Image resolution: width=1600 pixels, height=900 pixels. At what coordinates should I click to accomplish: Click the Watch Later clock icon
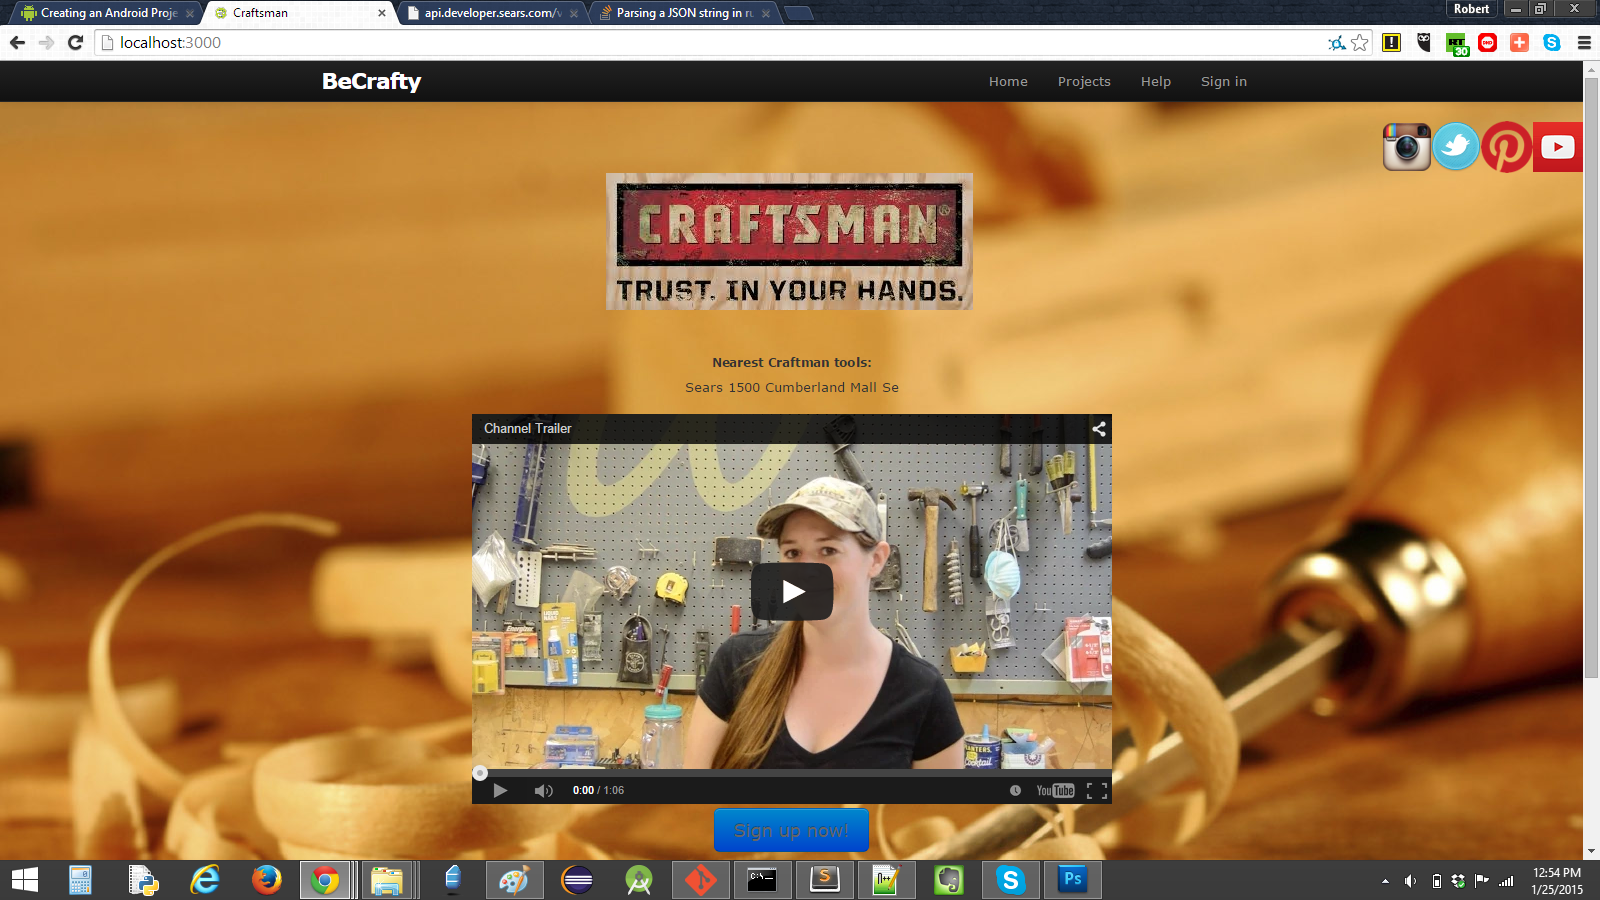[x=1015, y=790]
